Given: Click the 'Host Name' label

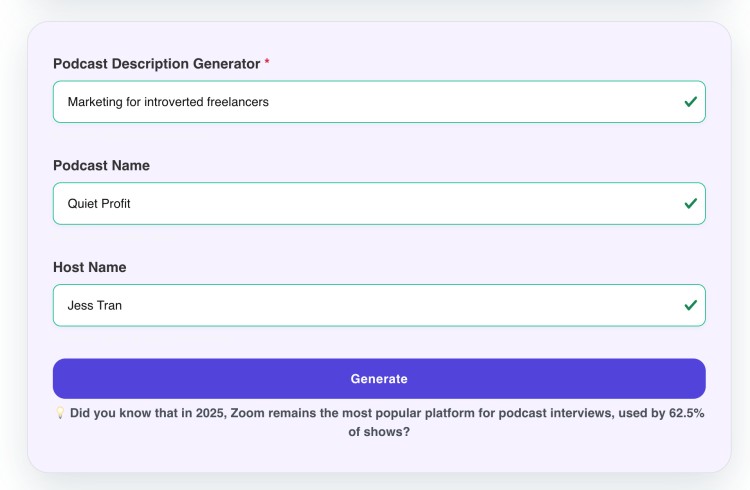Looking at the screenshot, I should pyautogui.click(x=89, y=267).
